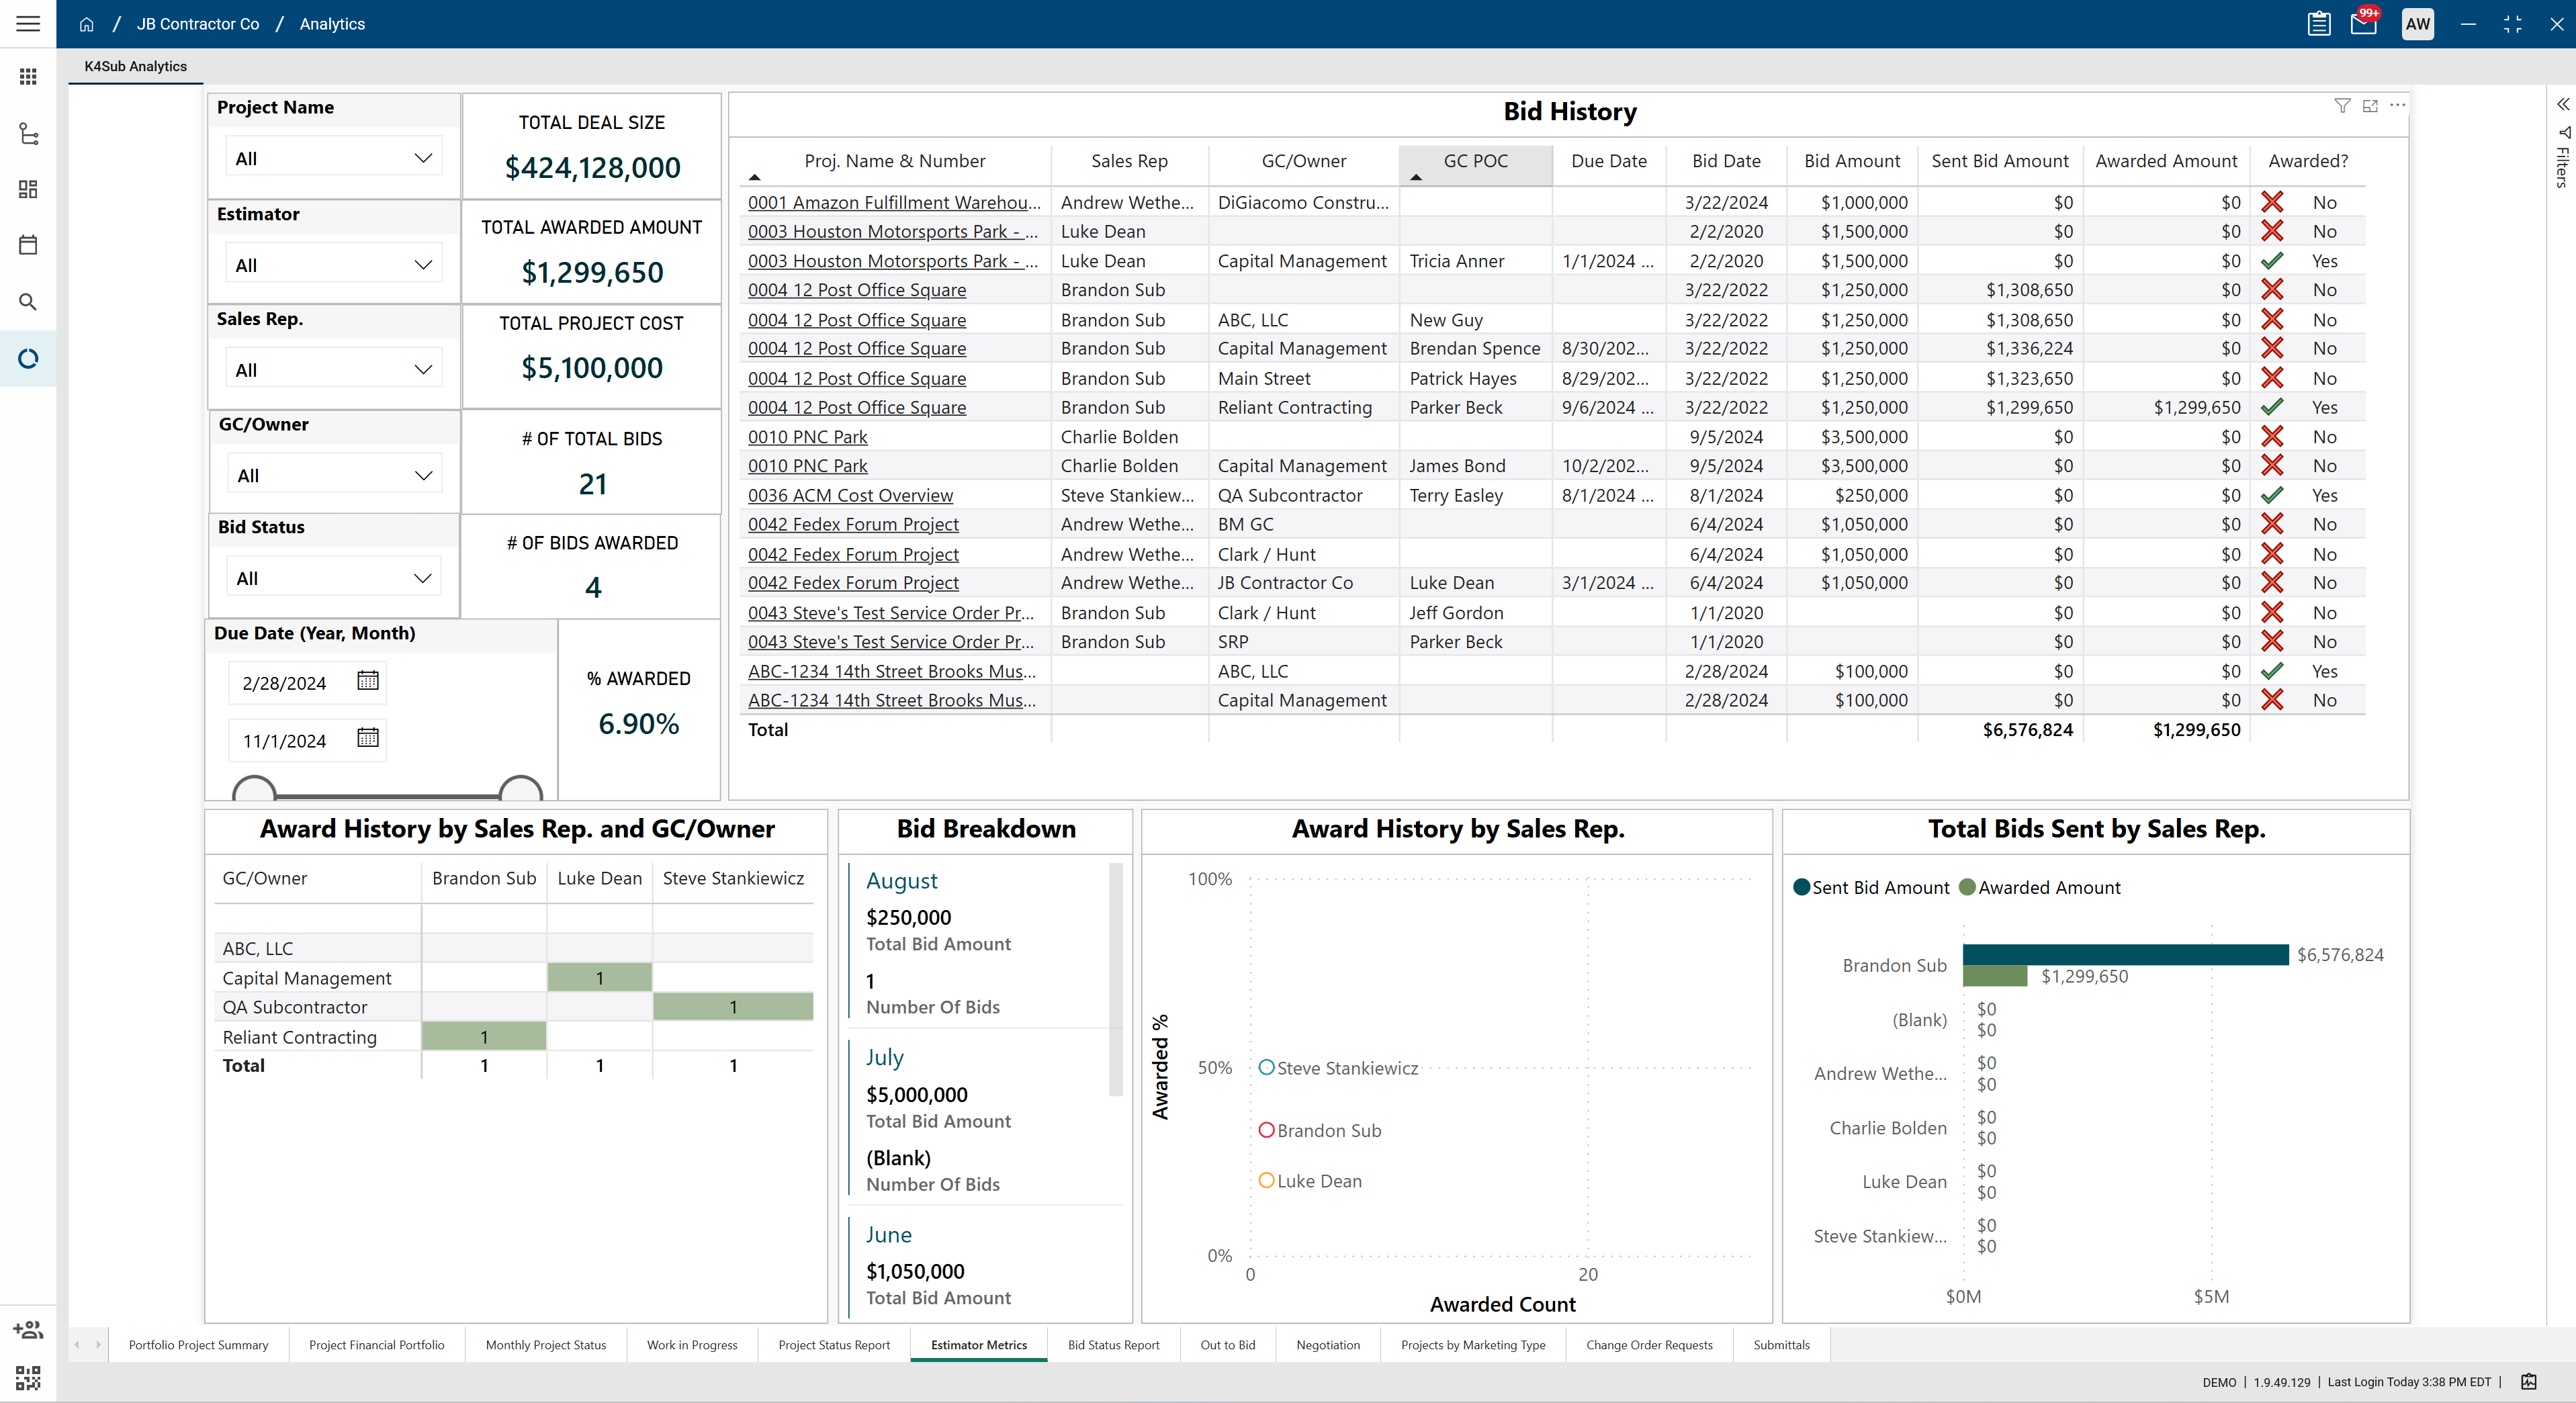Image resolution: width=2576 pixels, height=1403 pixels.
Task: Open the mail inbox icon
Action: [2363, 24]
